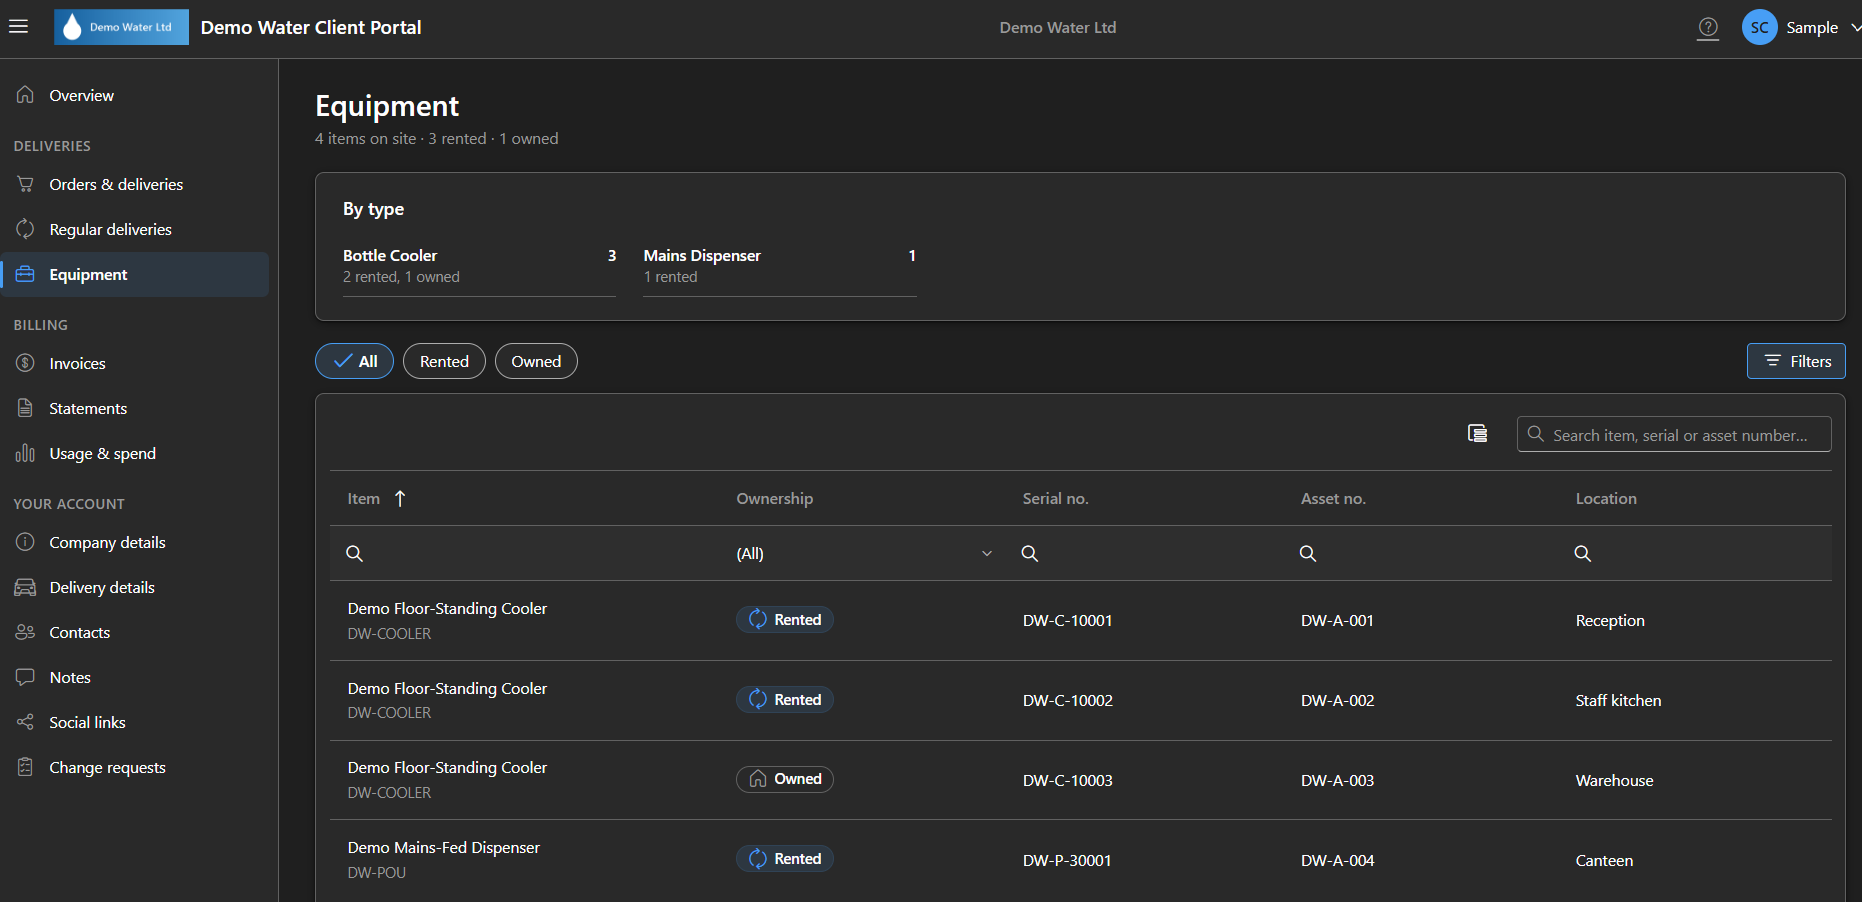Image resolution: width=1862 pixels, height=902 pixels.
Task: Click the Orders & deliveries cart icon
Action: 25,184
